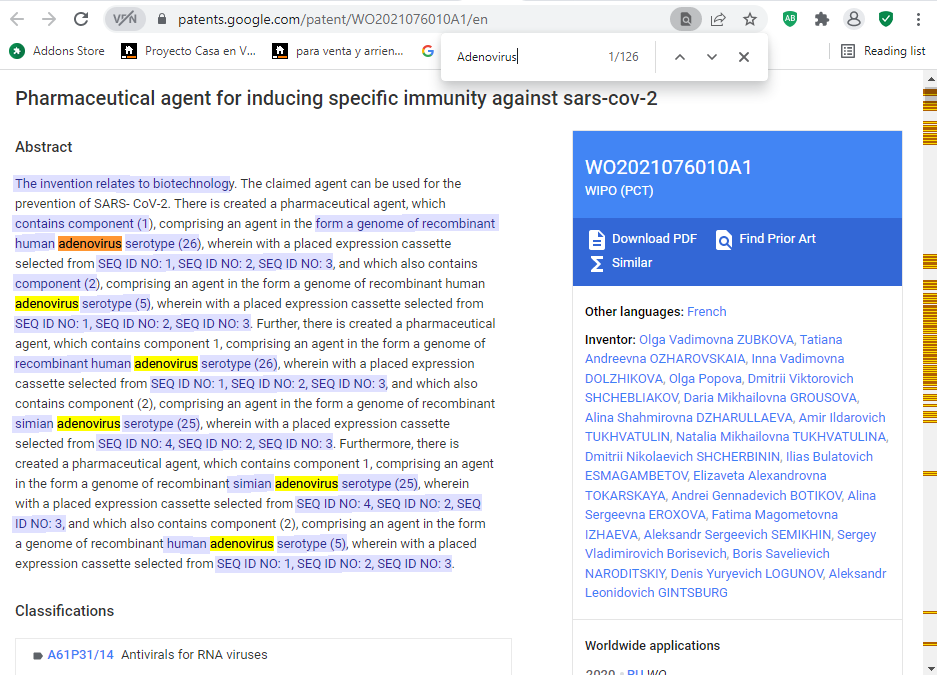Open the Reading list panel
This screenshot has height=675, width=937.
883,51
